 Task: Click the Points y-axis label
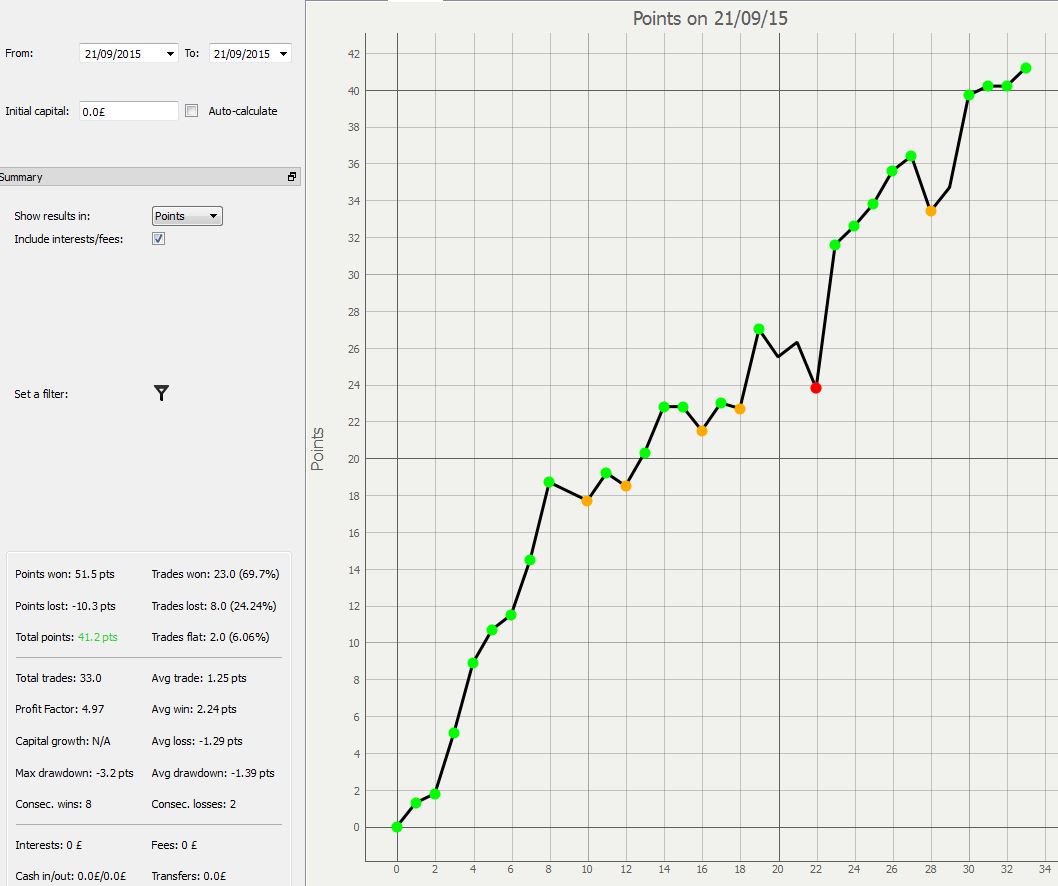317,449
